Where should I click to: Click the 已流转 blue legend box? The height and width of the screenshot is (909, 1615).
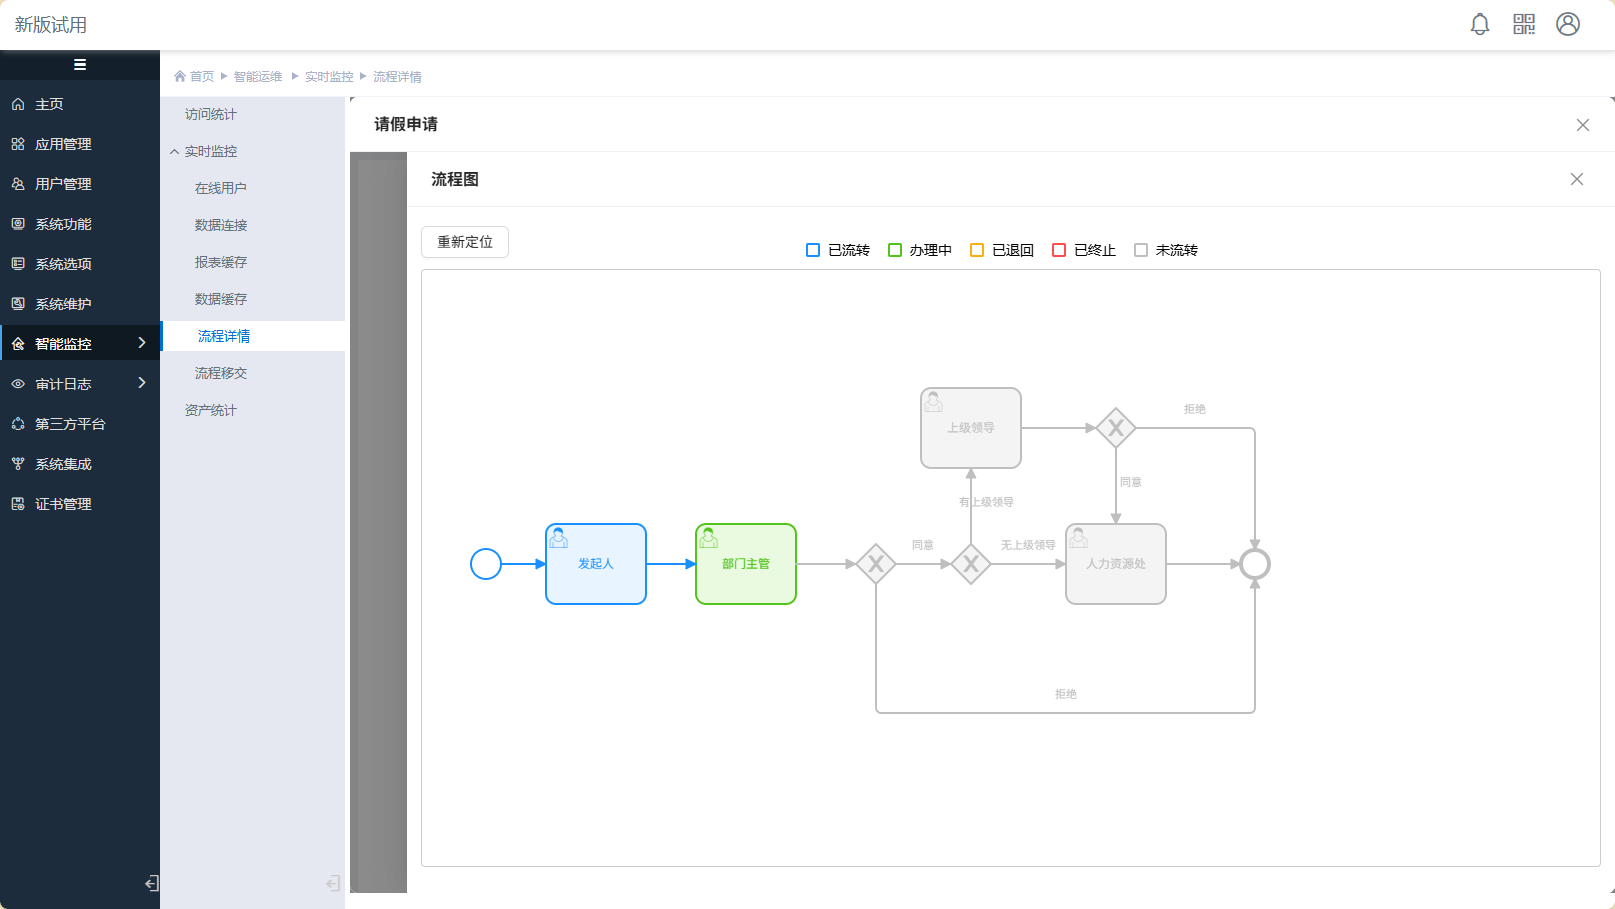[x=813, y=250]
